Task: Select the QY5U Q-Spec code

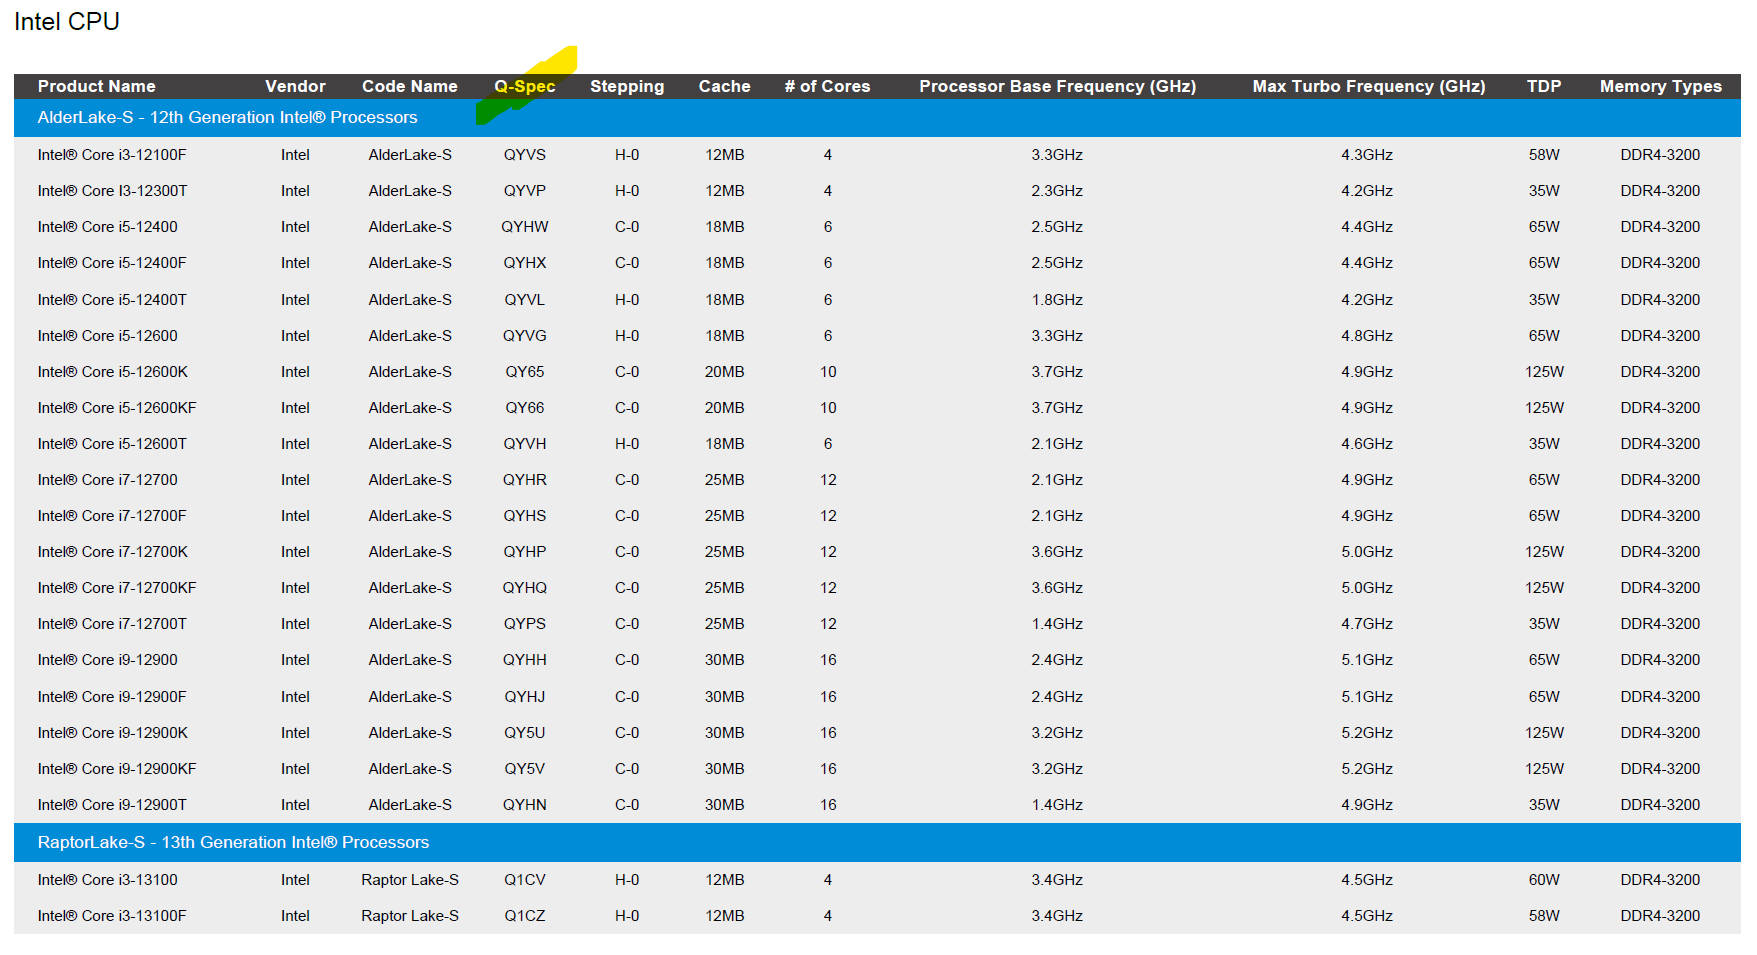Action: point(524,733)
